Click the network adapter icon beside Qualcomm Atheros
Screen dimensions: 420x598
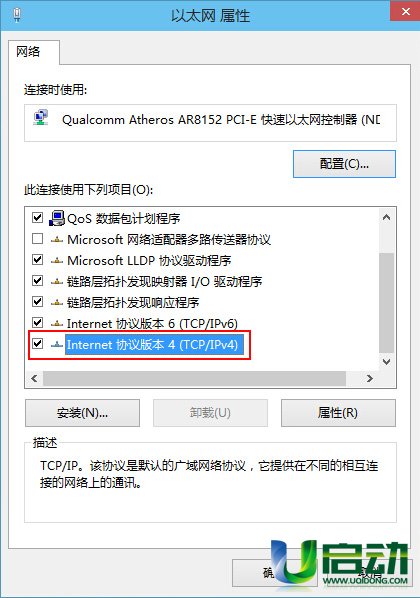[x=41, y=117]
